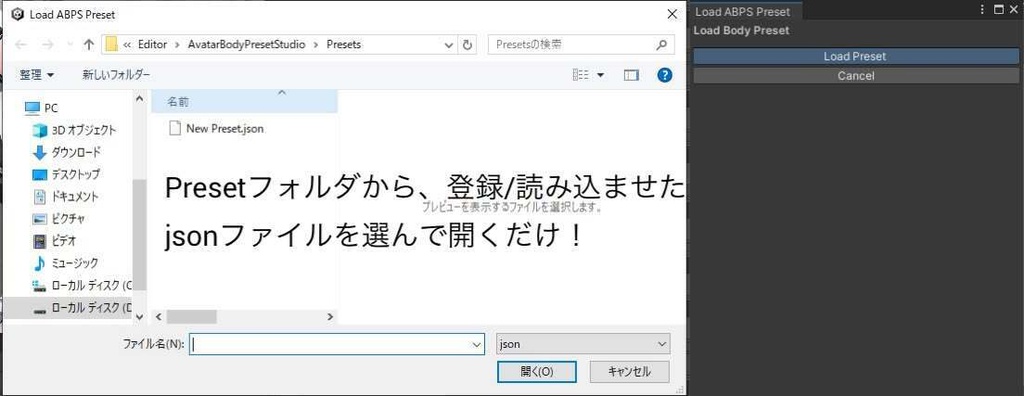Open the 整理 organize menu
This screenshot has width=1024, height=396.
[37, 75]
